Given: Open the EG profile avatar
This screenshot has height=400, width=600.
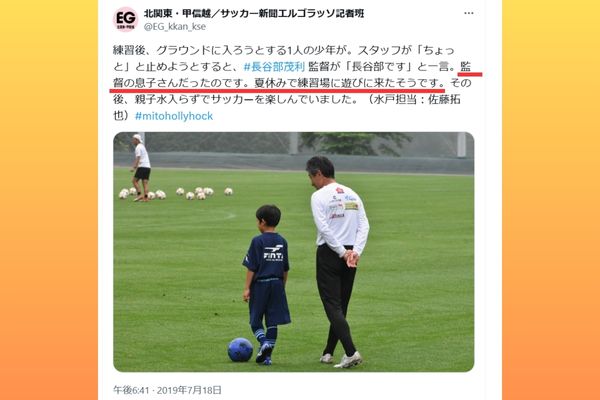Looking at the screenshot, I should click(126, 19).
